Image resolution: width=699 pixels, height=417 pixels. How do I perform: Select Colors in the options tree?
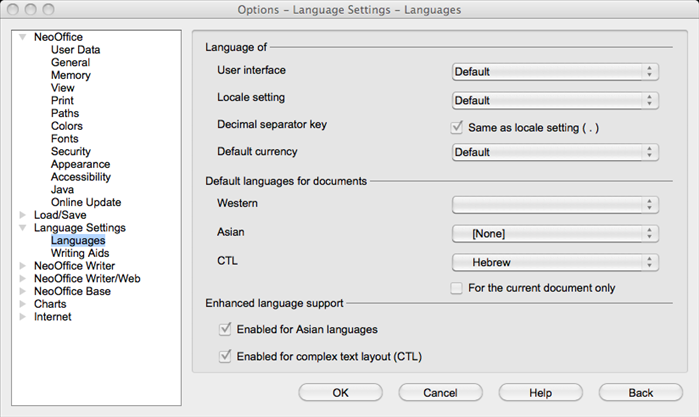(67, 126)
